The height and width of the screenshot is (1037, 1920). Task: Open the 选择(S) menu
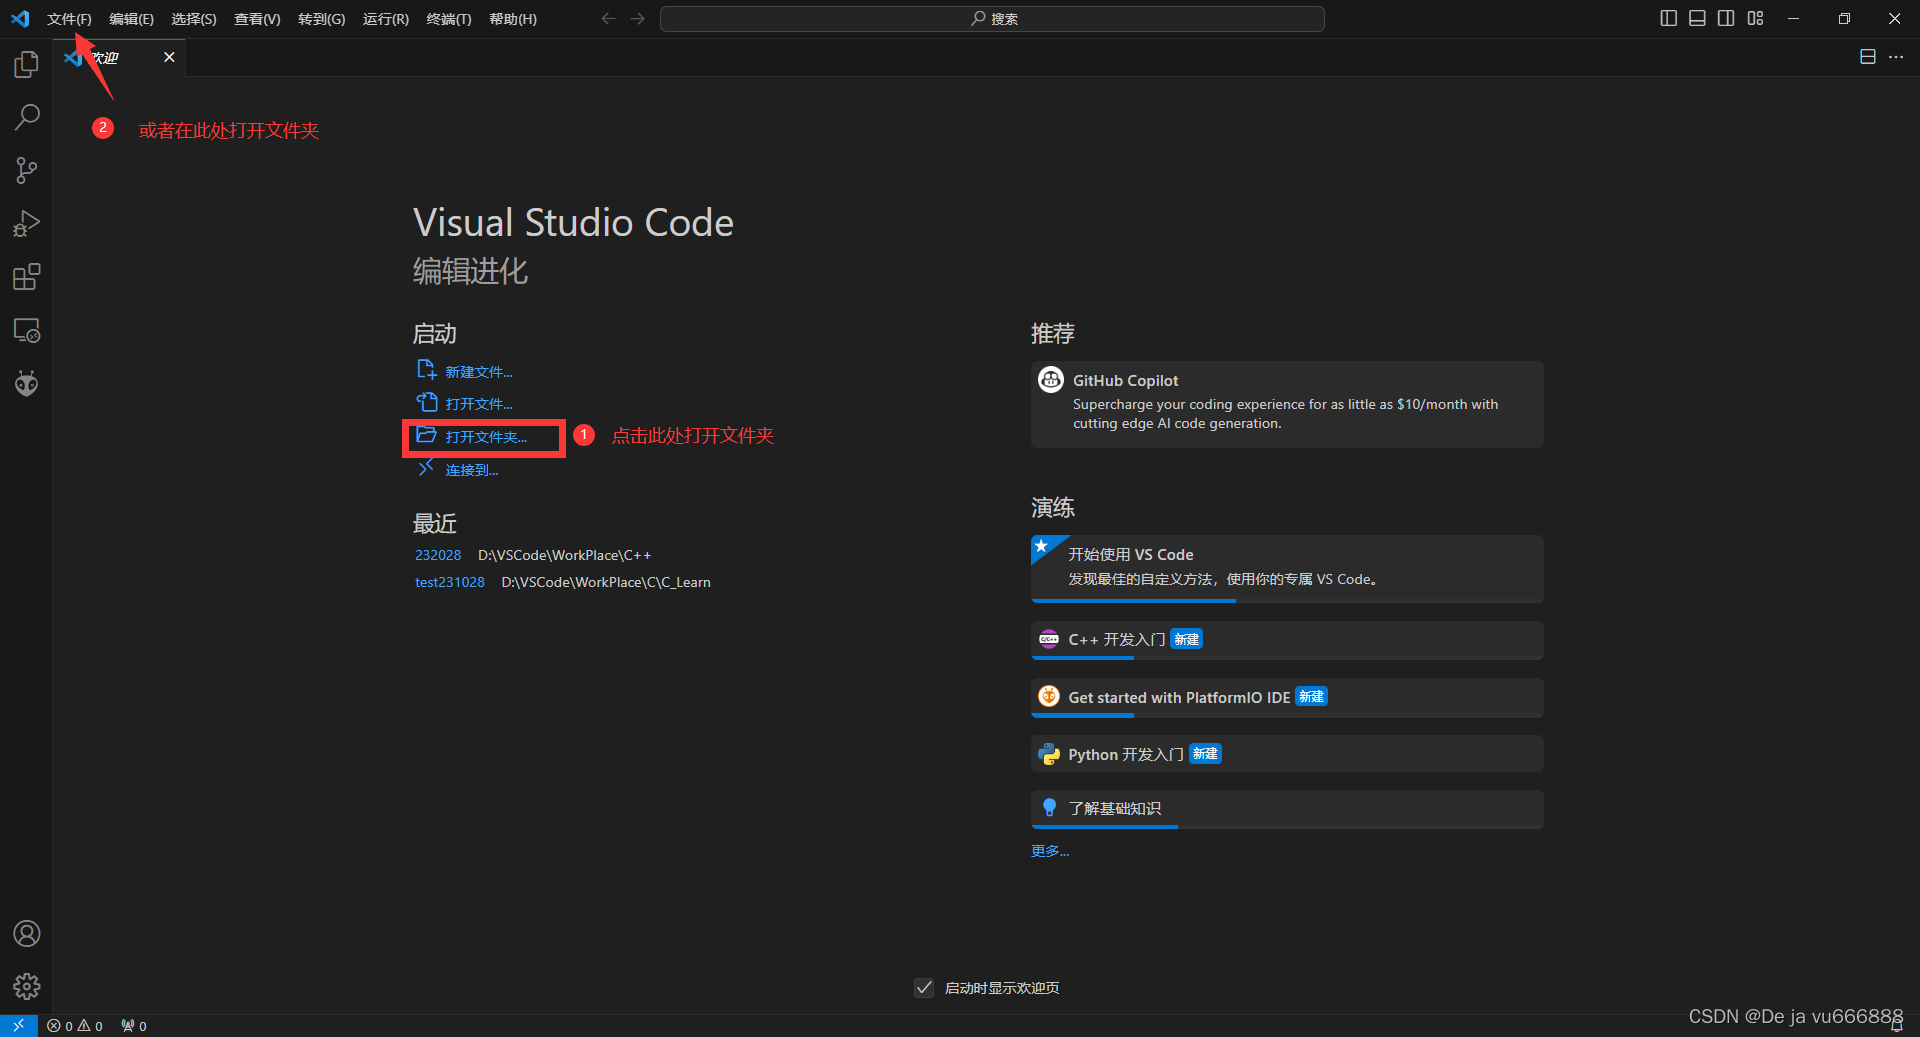click(194, 19)
